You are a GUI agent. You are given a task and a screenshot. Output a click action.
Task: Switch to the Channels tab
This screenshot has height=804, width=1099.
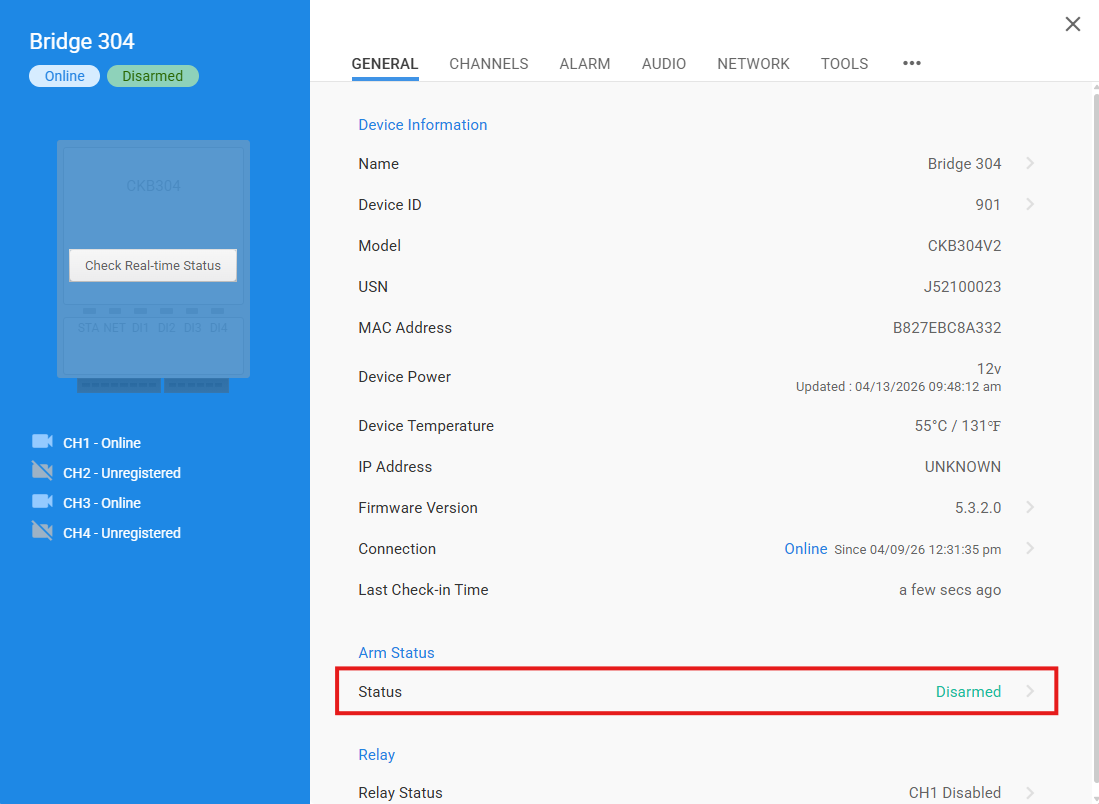click(x=488, y=63)
